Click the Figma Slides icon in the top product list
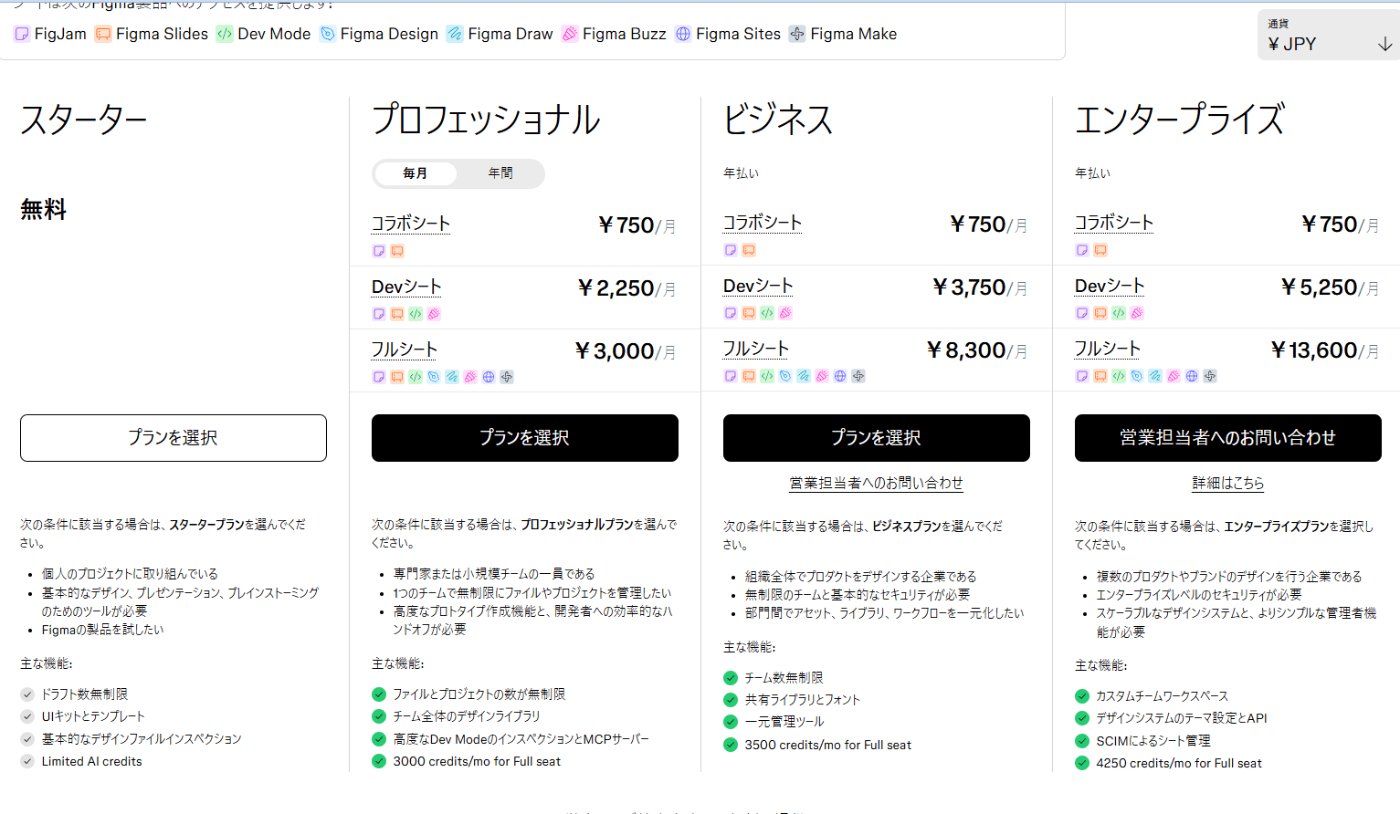 coord(103,34)
